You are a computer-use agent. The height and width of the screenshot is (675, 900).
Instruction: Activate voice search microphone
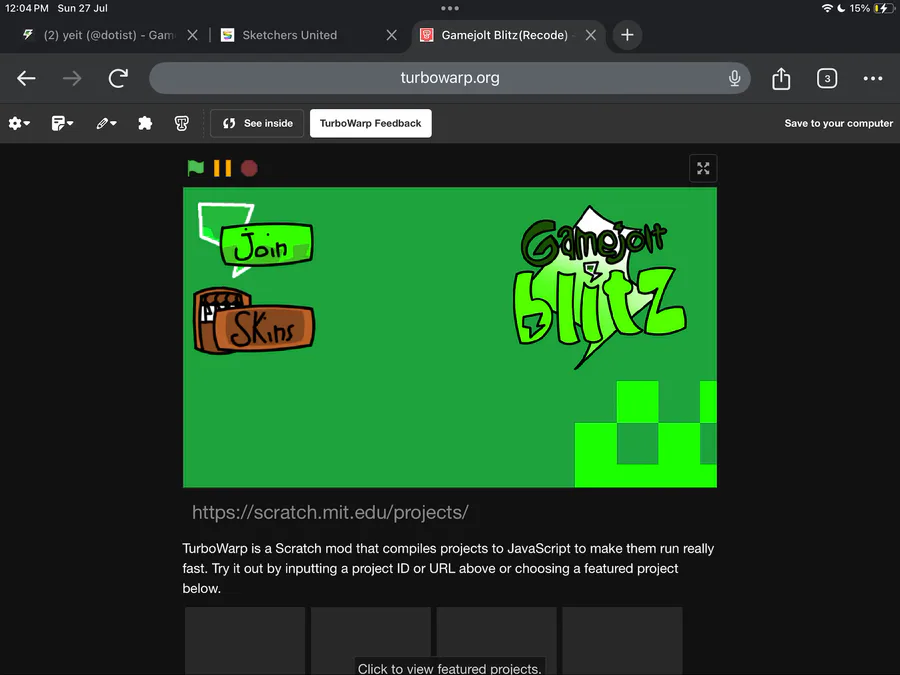(734, 78)
